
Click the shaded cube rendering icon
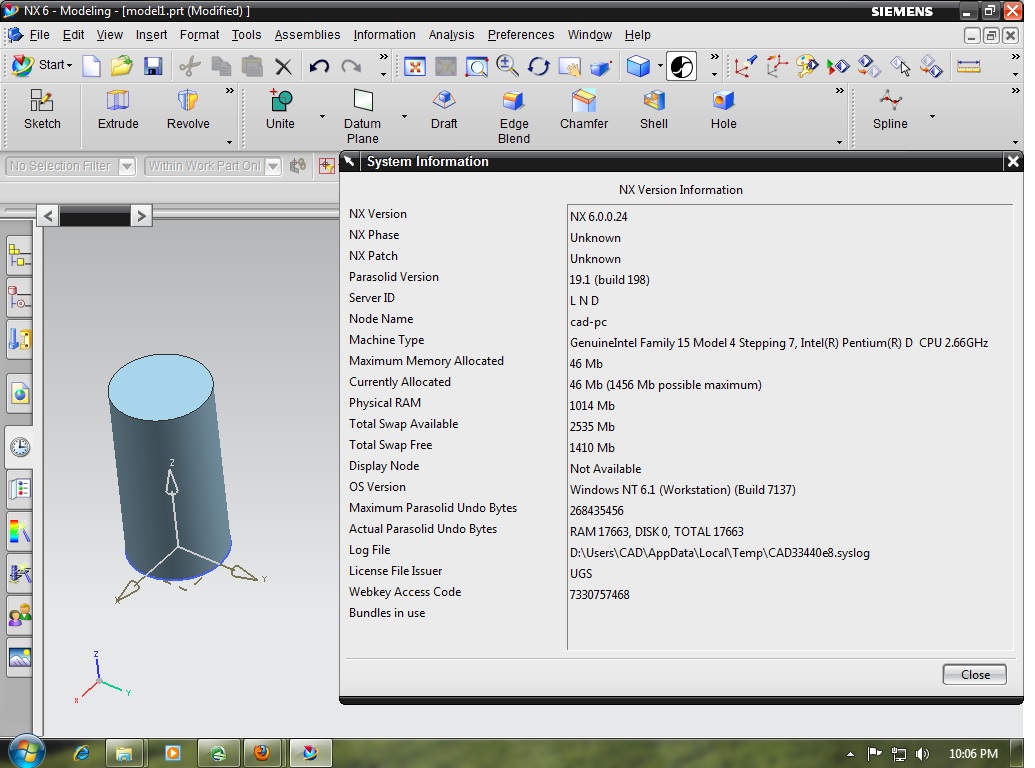638,66
